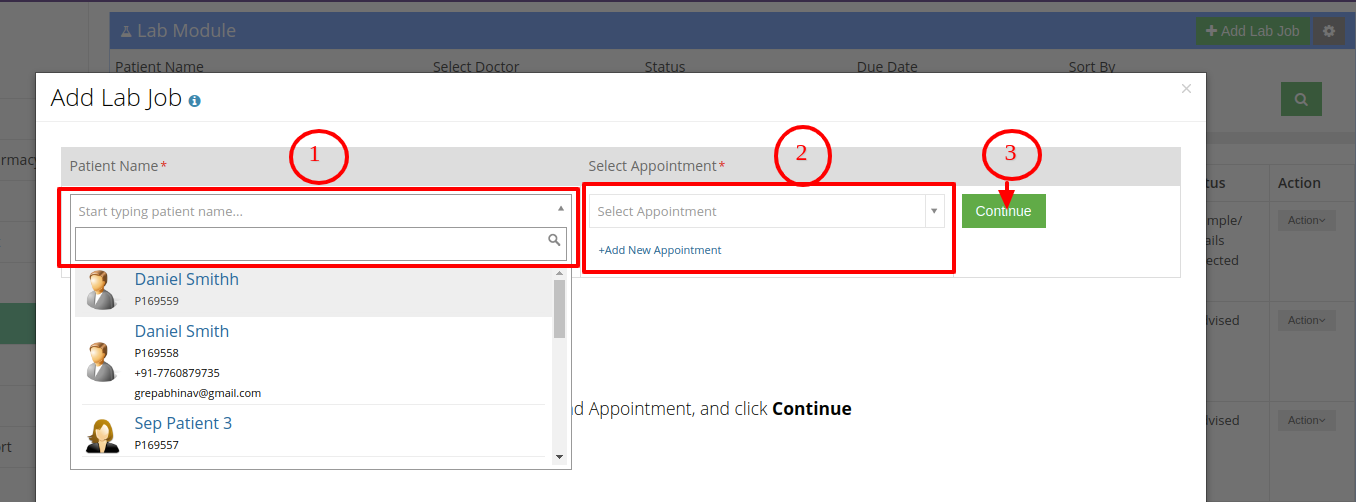
Task: Open the first Action dropdown in table
Action: click(x=1307, y=220)
